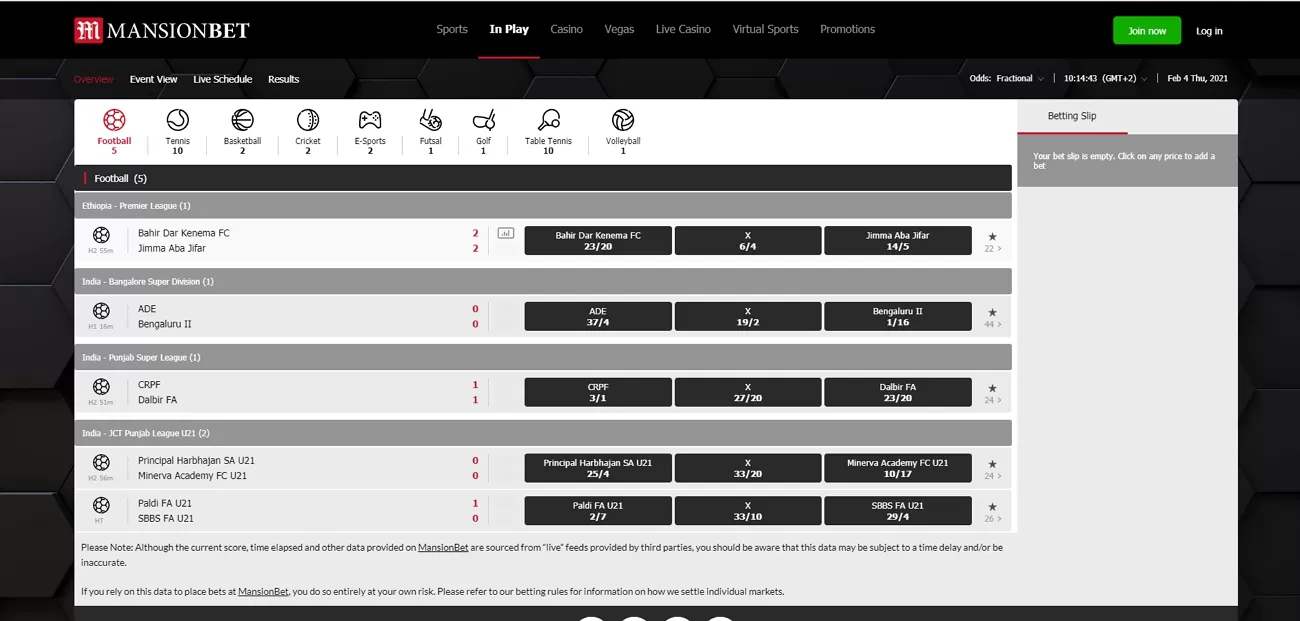Click football icon beside ADE match
Image resolution: width=1300 pixels, height=621 pixels.
pos(101,311)
